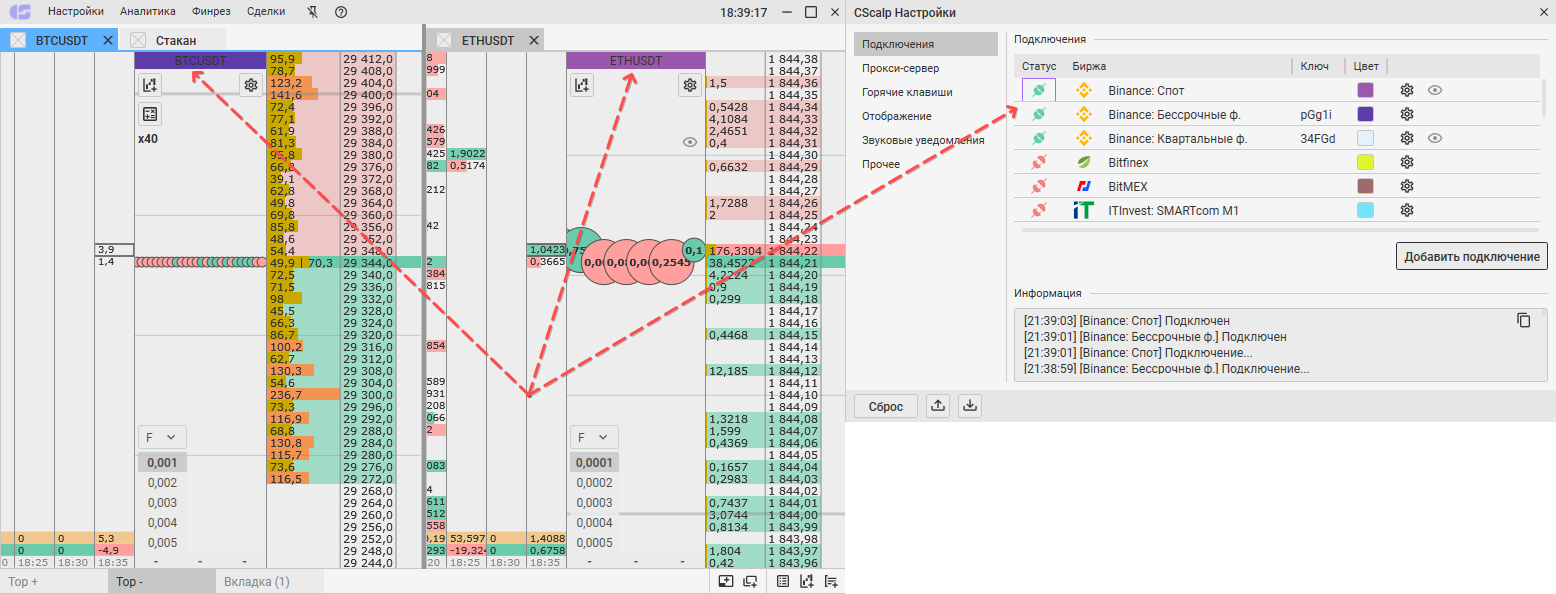Toggle eye visibility for Binance Spot

click(1435, 90)
